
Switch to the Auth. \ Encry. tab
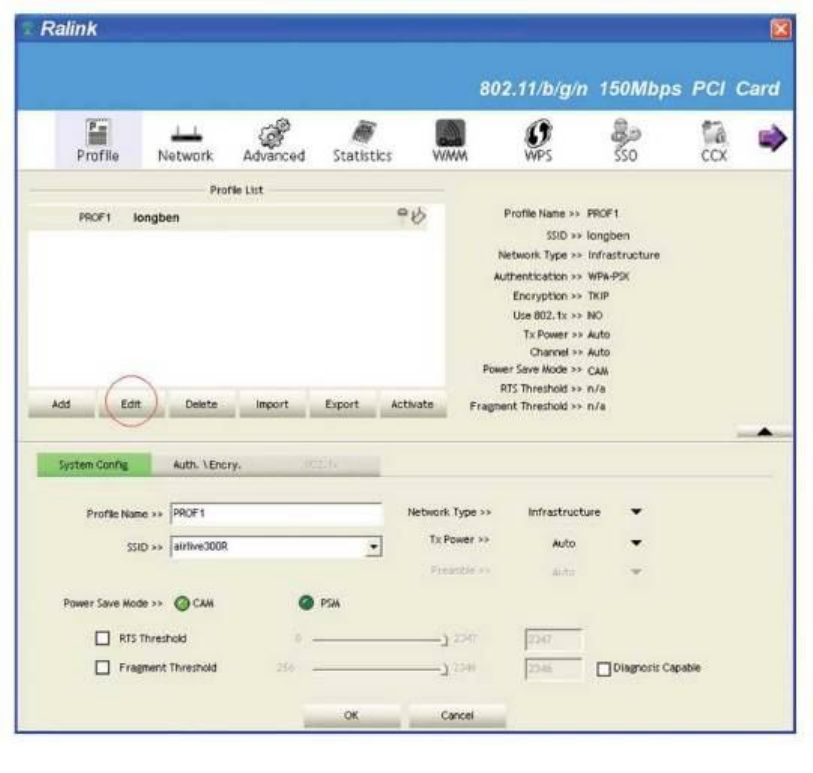(207, 465)
